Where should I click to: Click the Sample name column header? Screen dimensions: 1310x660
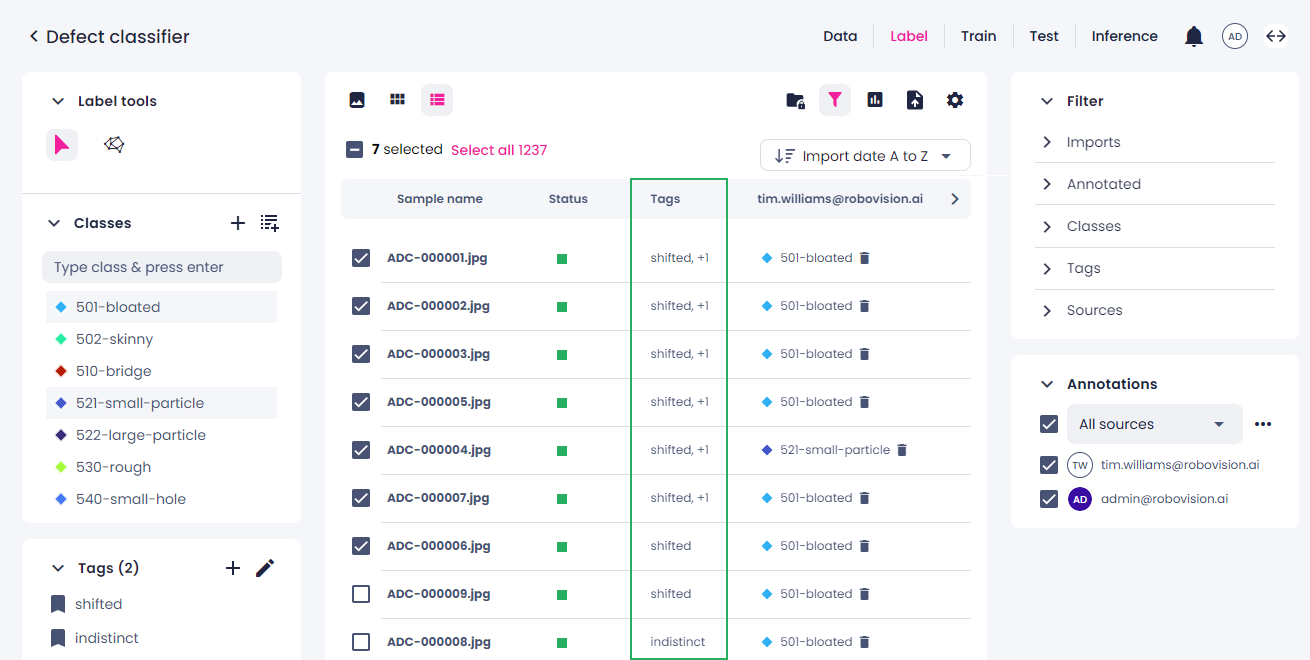440,199
